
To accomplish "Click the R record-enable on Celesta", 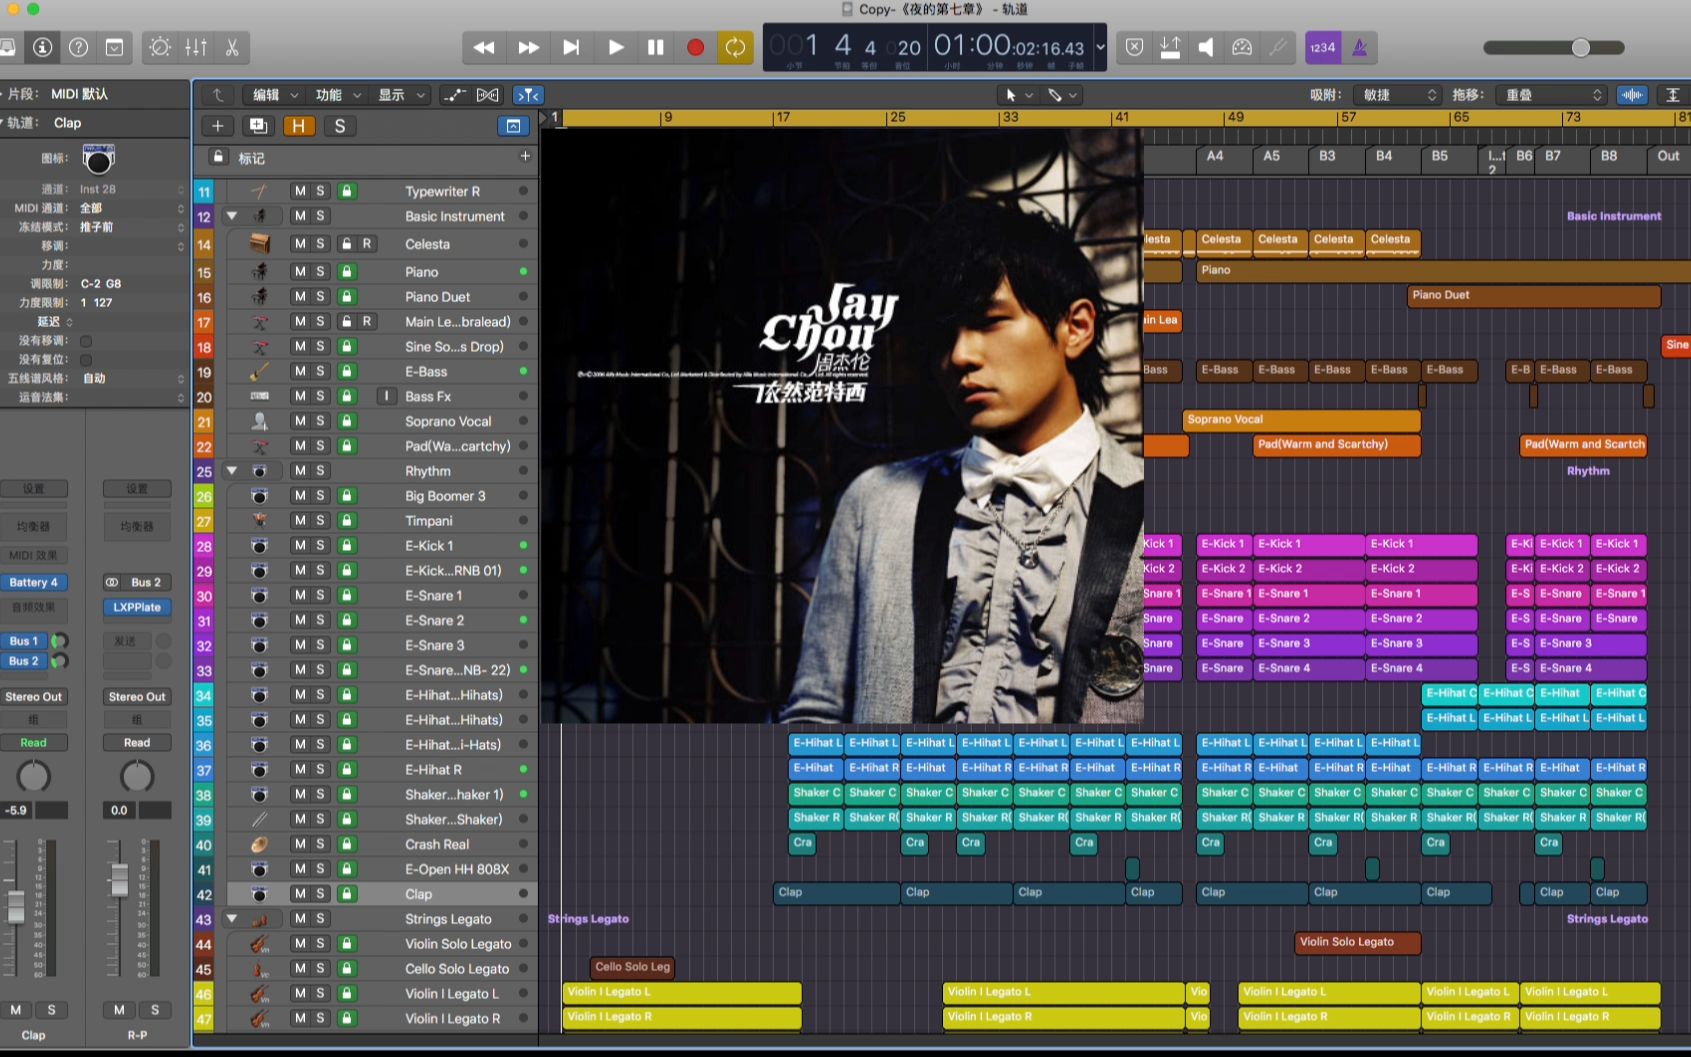I will [367, 244].
